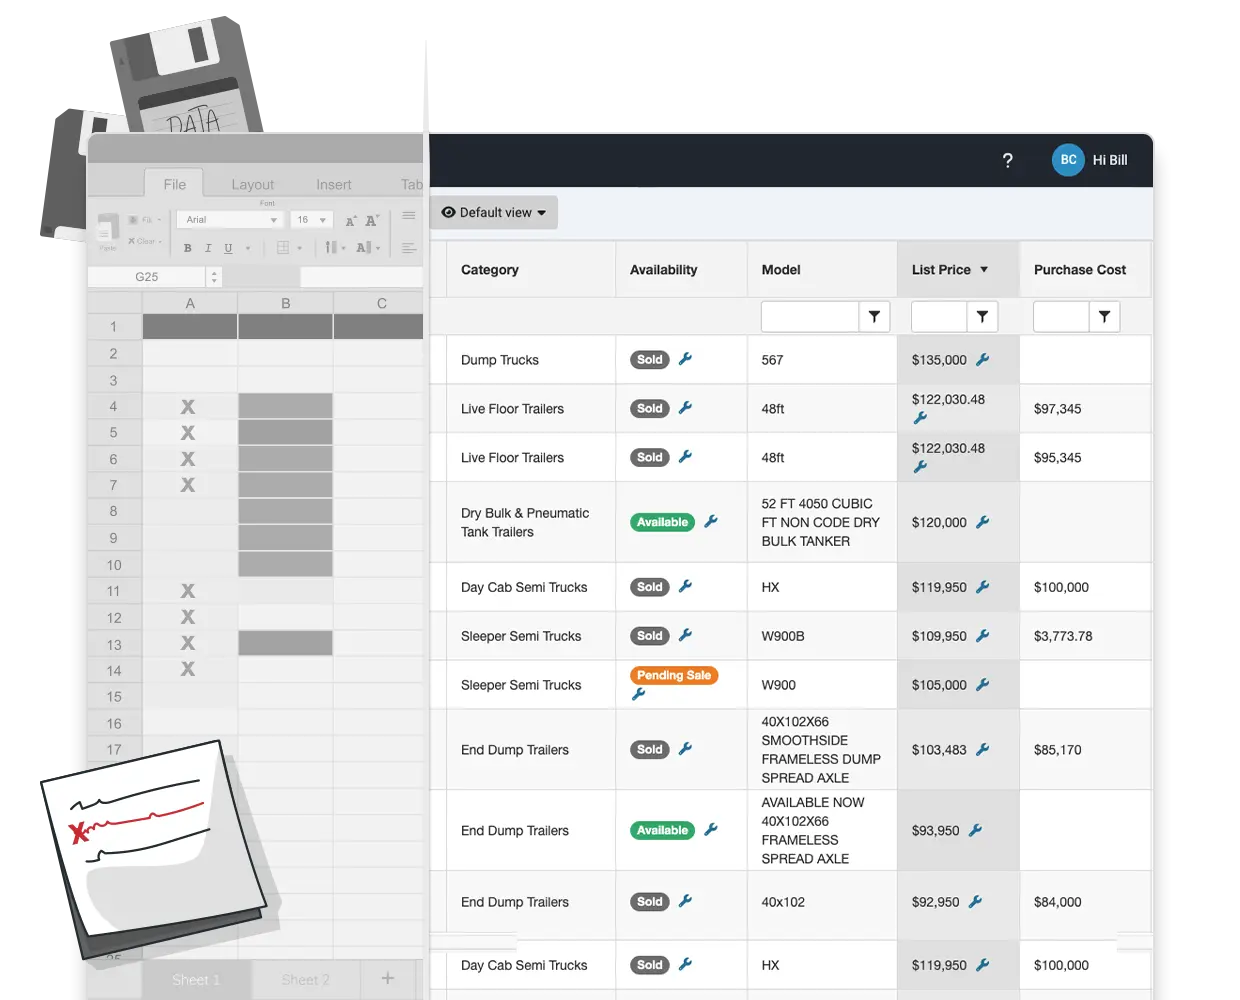
Task: Open the help question mark icon
Action: tap(1007, 160)
